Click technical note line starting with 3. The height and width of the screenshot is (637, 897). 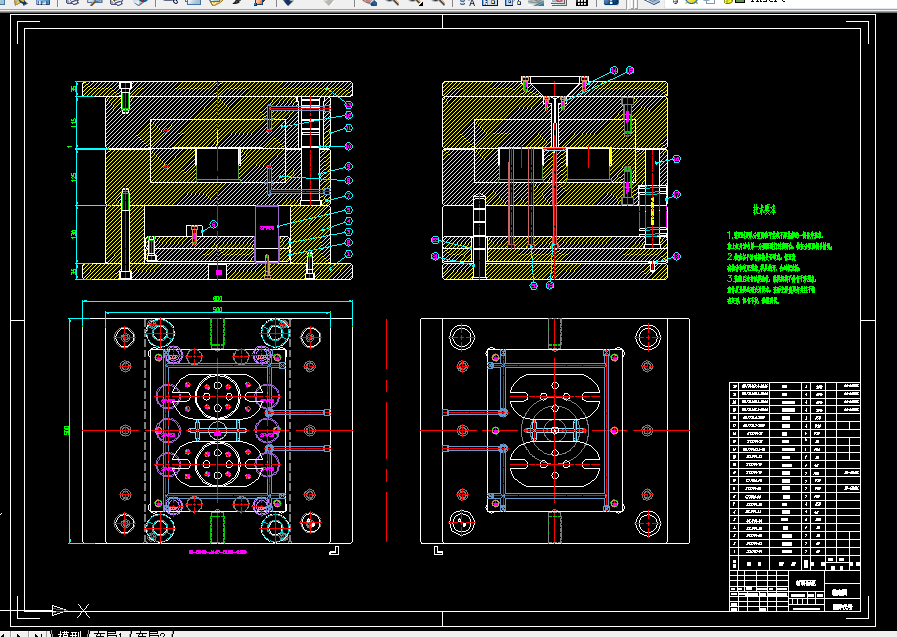click(772, 278)
